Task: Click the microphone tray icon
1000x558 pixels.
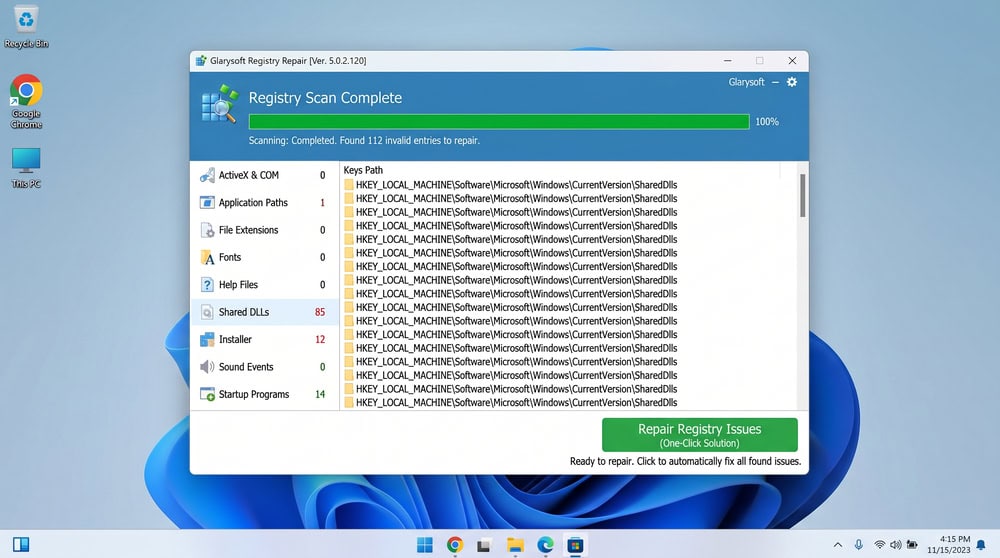Action: point(858,545)
